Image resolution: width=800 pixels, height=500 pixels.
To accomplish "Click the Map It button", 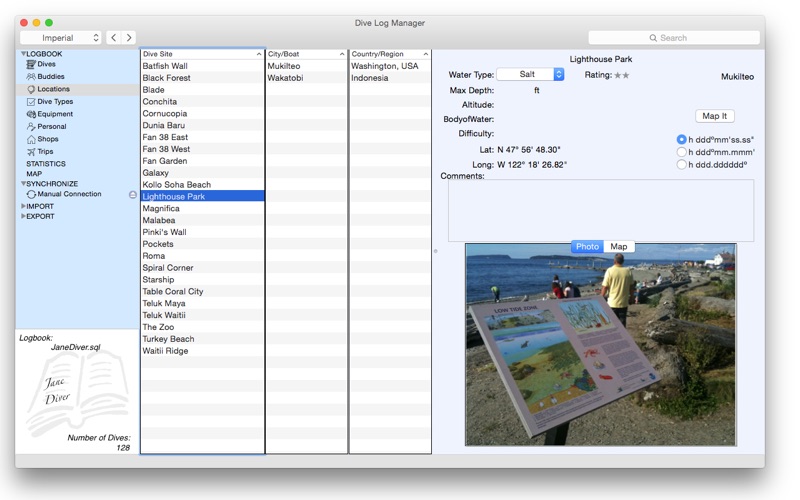I will pos(714,116).
